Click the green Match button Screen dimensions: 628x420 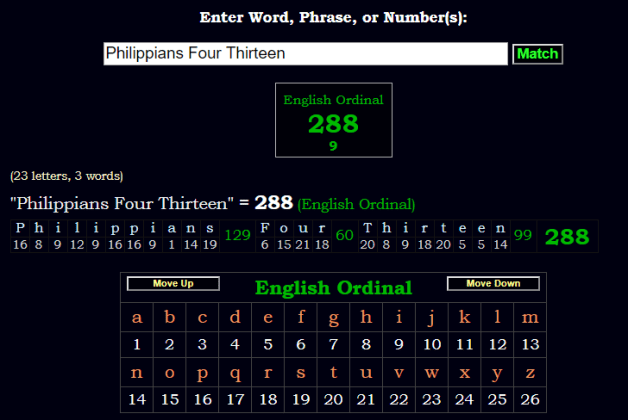537,54
